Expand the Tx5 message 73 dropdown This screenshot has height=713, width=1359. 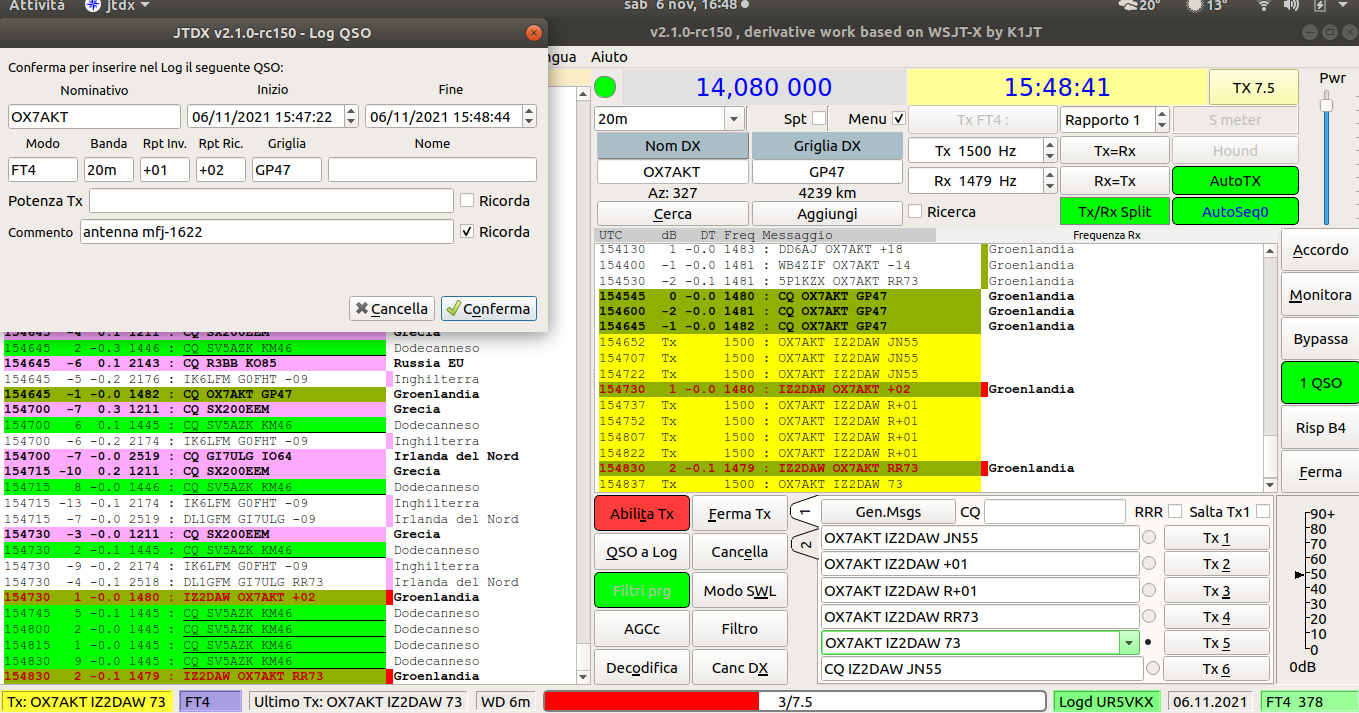click(1130, 642)
